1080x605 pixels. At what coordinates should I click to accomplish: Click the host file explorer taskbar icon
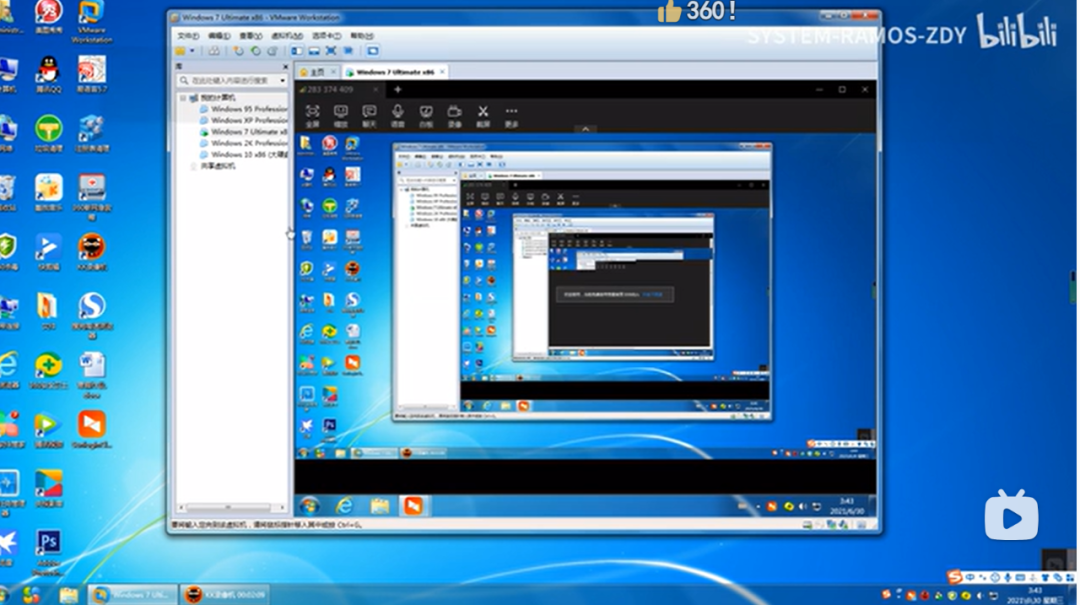pos(68,595)
